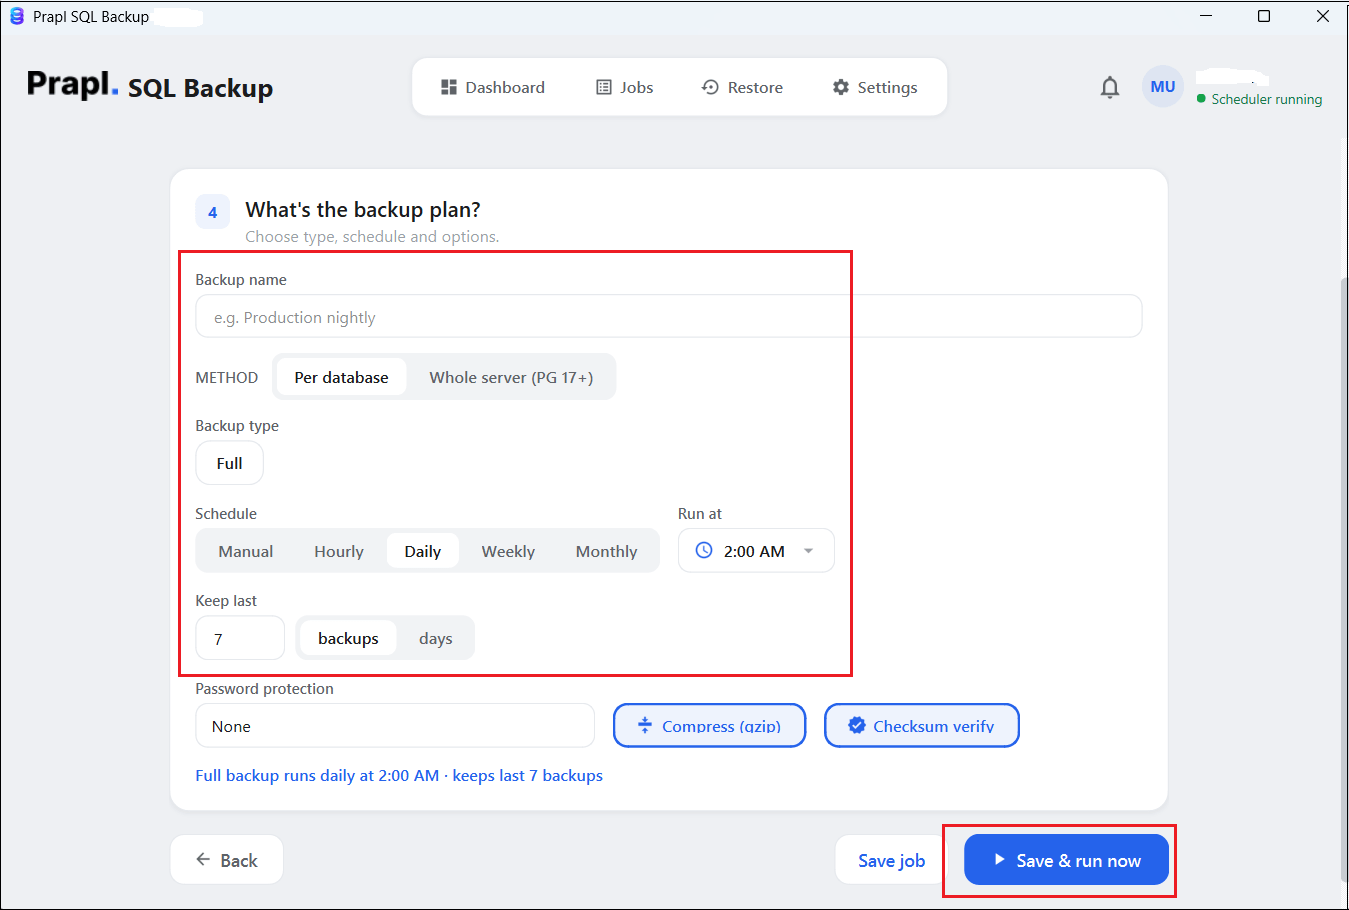Set schedule to Manual
Image resolution: width=1349 pixels, height=910 pixels.
pyautogui.click(x=246, y=552)
